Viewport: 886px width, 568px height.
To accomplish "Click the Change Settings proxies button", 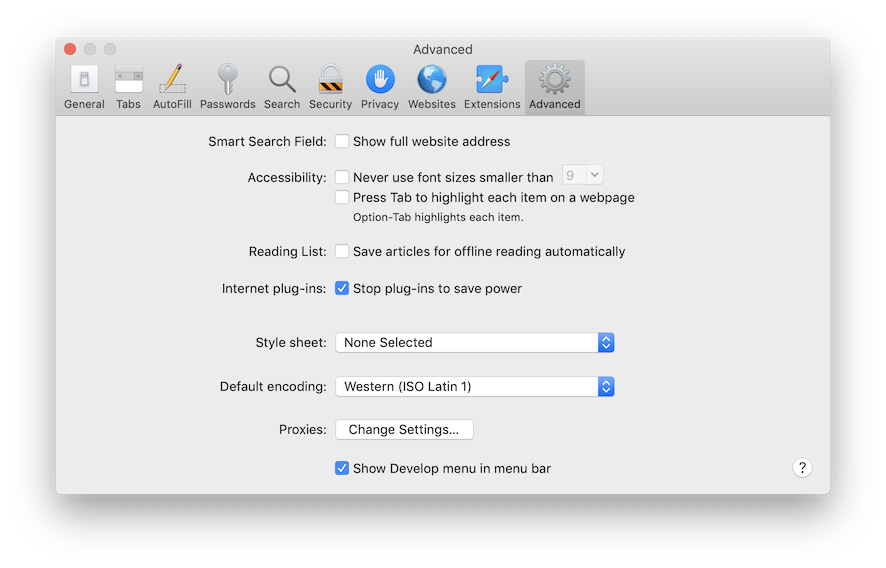I will click(x=404, y=430).
